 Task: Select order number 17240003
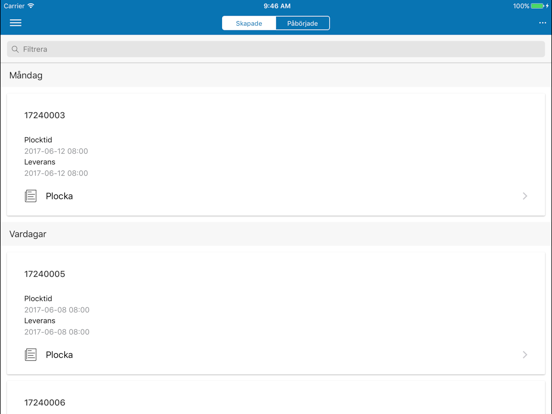(45, 115)
